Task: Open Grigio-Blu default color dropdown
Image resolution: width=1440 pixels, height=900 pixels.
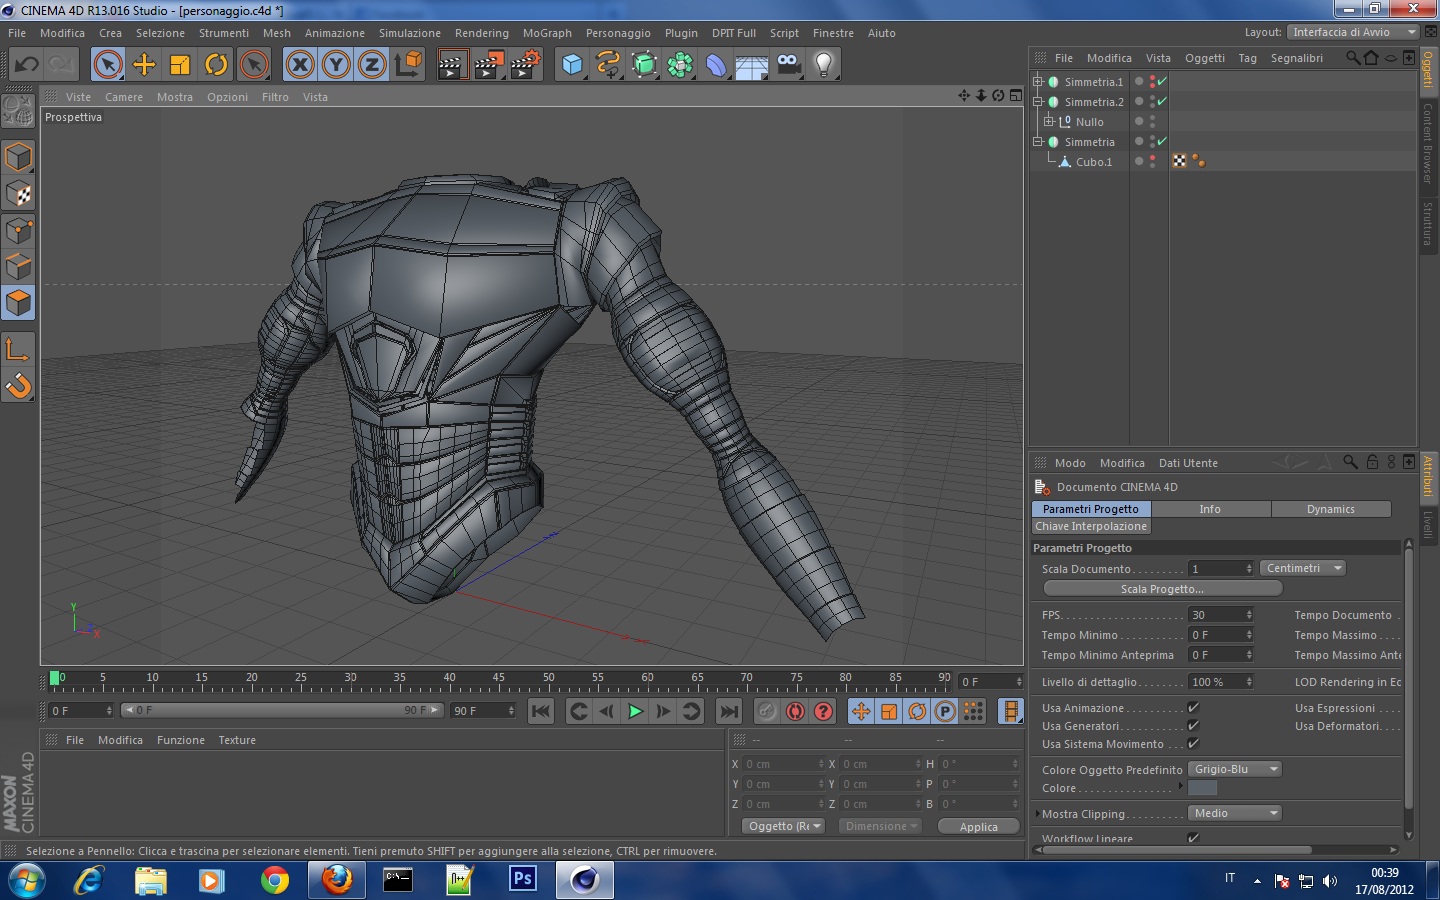Action: (x=1234, y=769)
